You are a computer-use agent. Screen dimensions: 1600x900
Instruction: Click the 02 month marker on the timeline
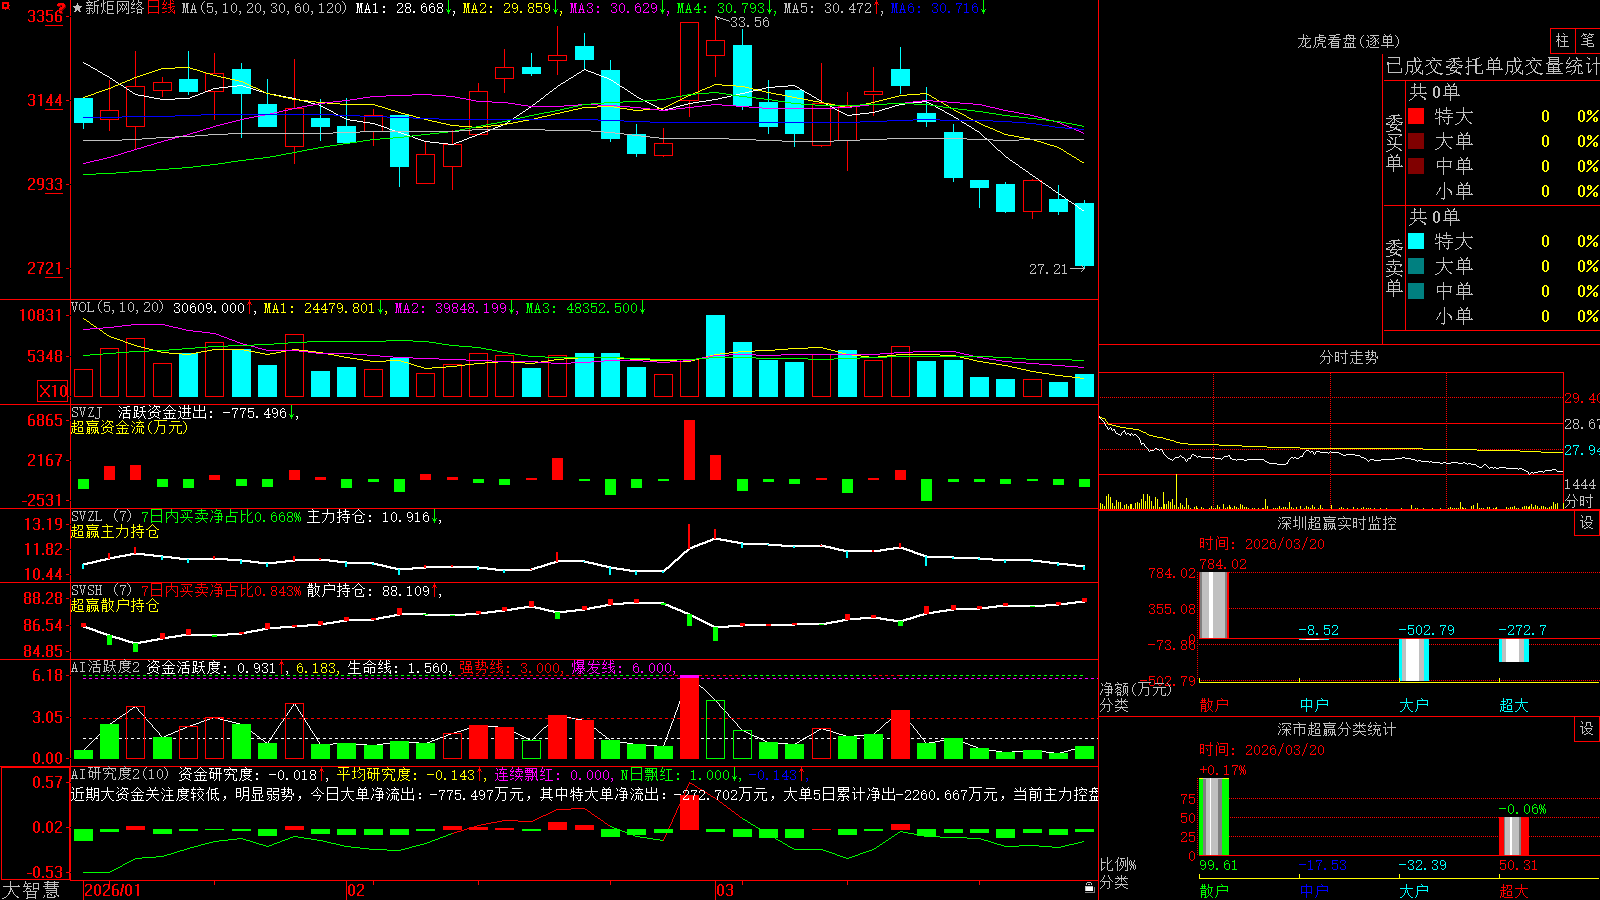pos(356,890)
